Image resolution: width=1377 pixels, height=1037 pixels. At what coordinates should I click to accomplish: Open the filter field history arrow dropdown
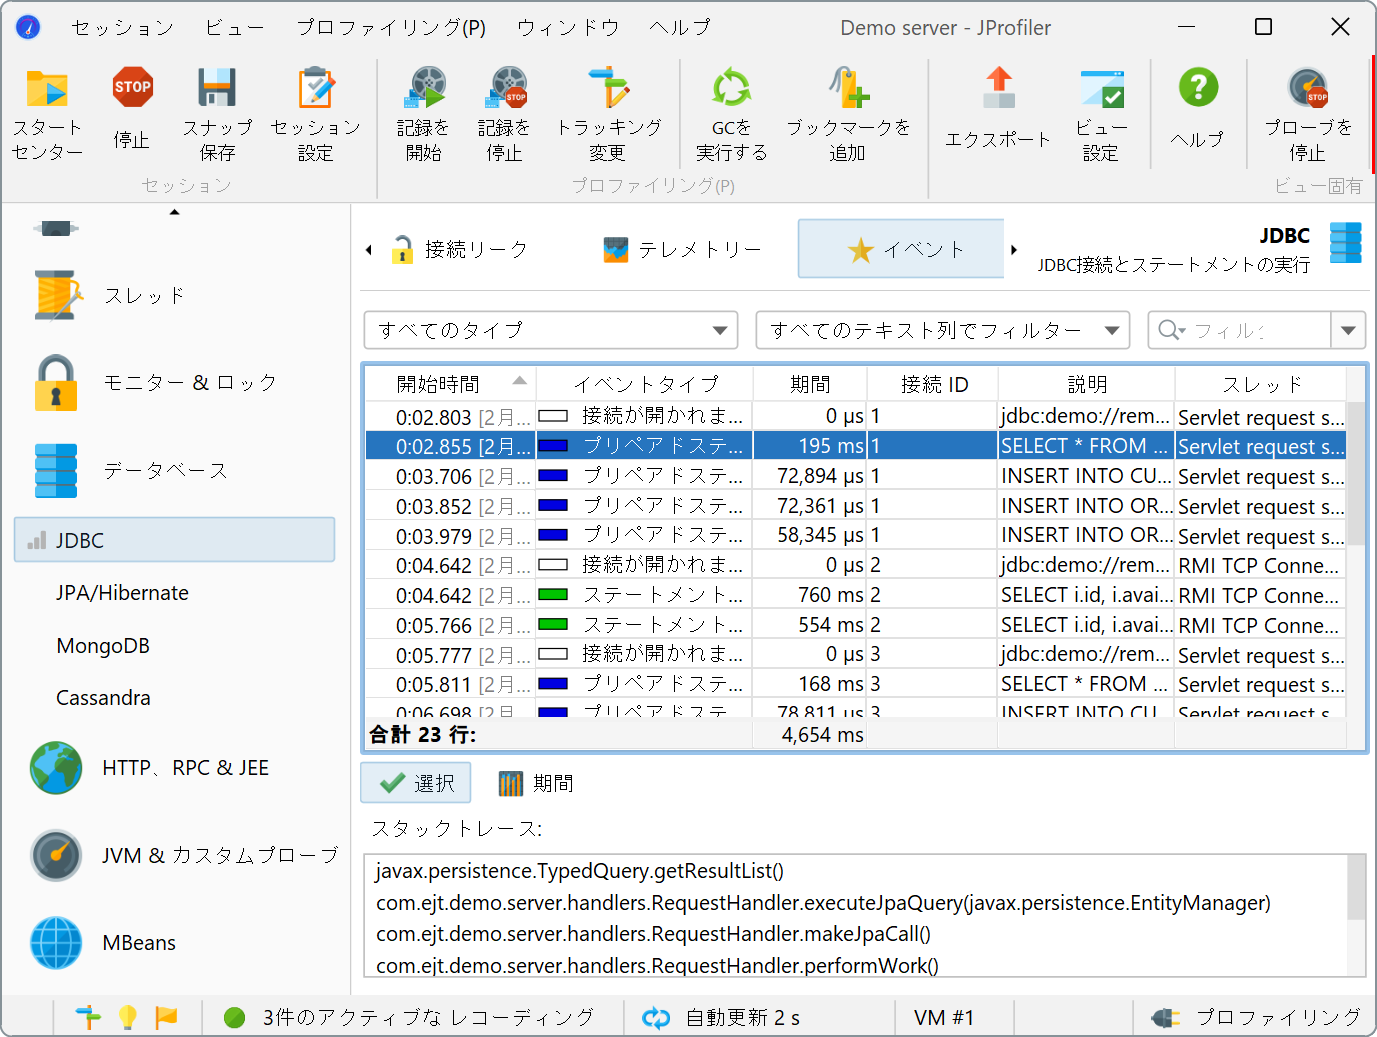pyautogui.click(x=1348, y=330)
